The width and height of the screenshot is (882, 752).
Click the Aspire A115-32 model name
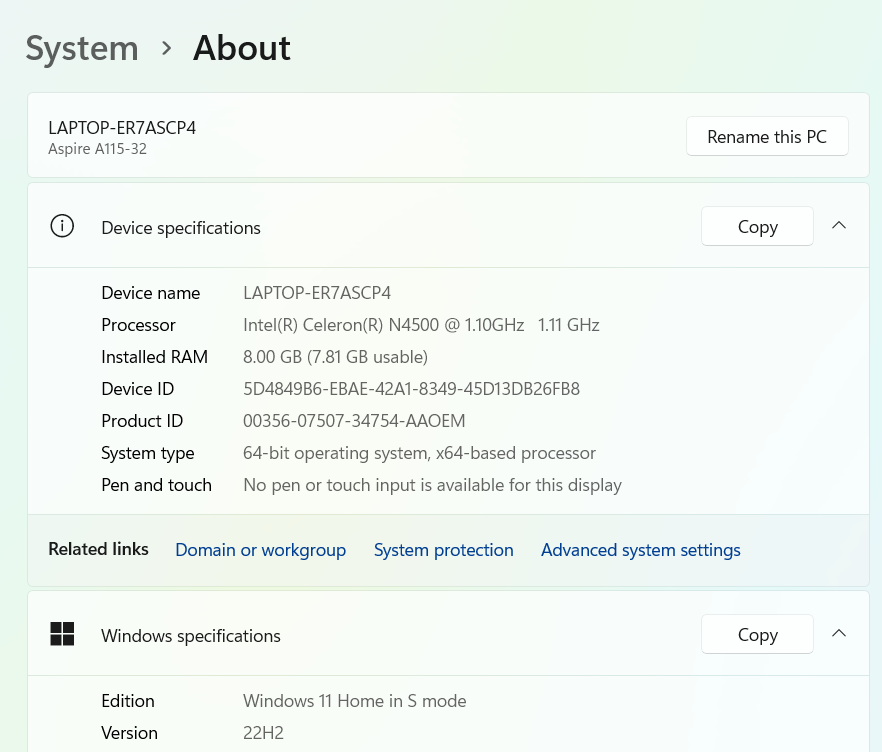(x=98, y=149)
